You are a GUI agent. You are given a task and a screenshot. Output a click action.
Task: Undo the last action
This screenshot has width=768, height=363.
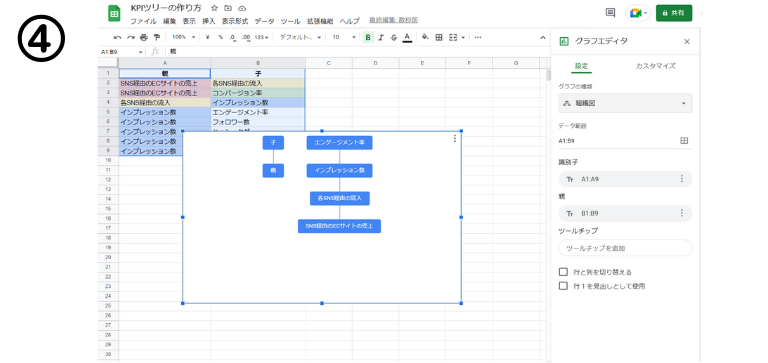coord(118,37)
